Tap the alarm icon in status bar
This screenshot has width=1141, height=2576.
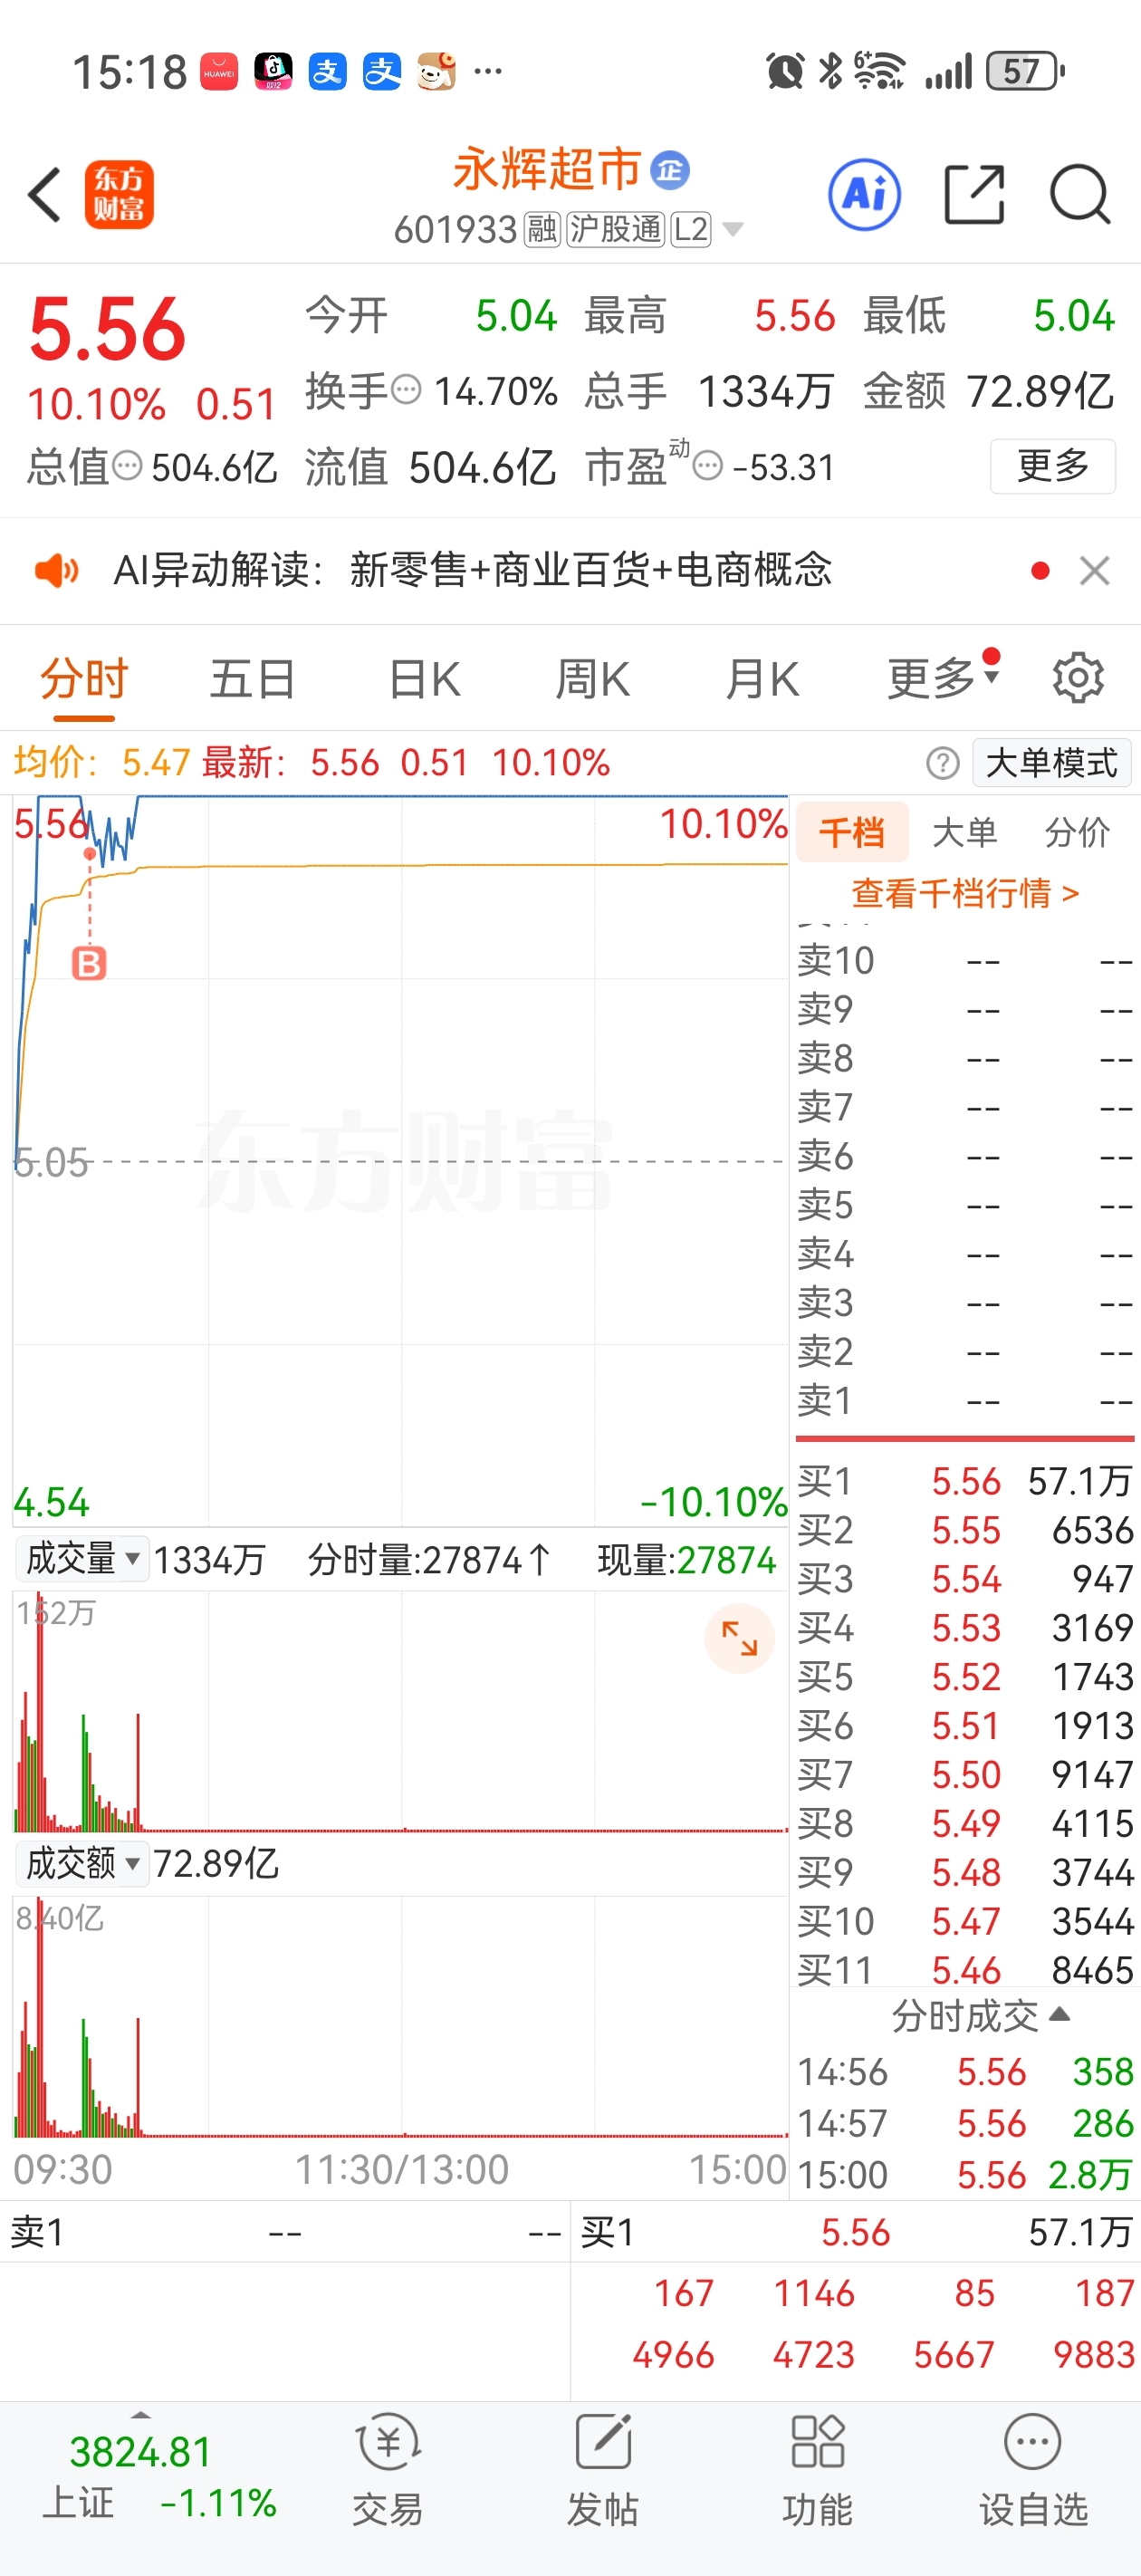(785, 71)
